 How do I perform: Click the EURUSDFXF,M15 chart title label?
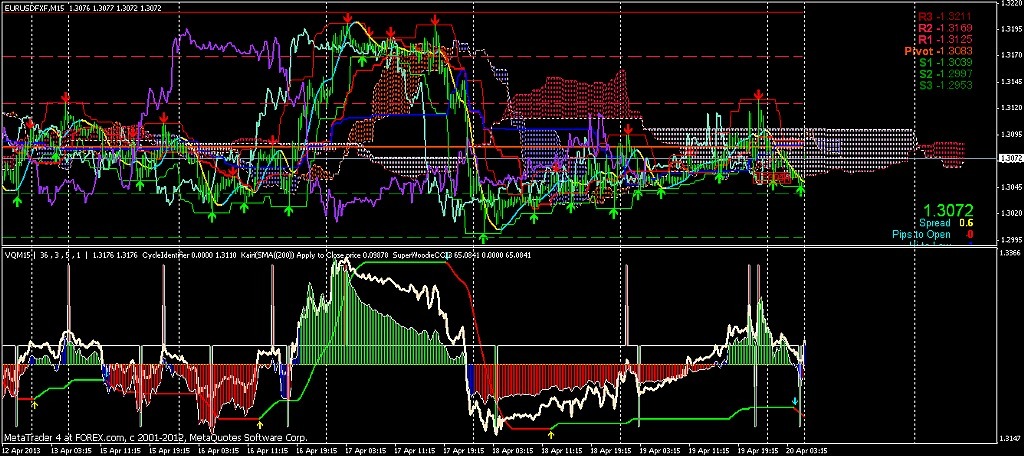pos(34,8)
